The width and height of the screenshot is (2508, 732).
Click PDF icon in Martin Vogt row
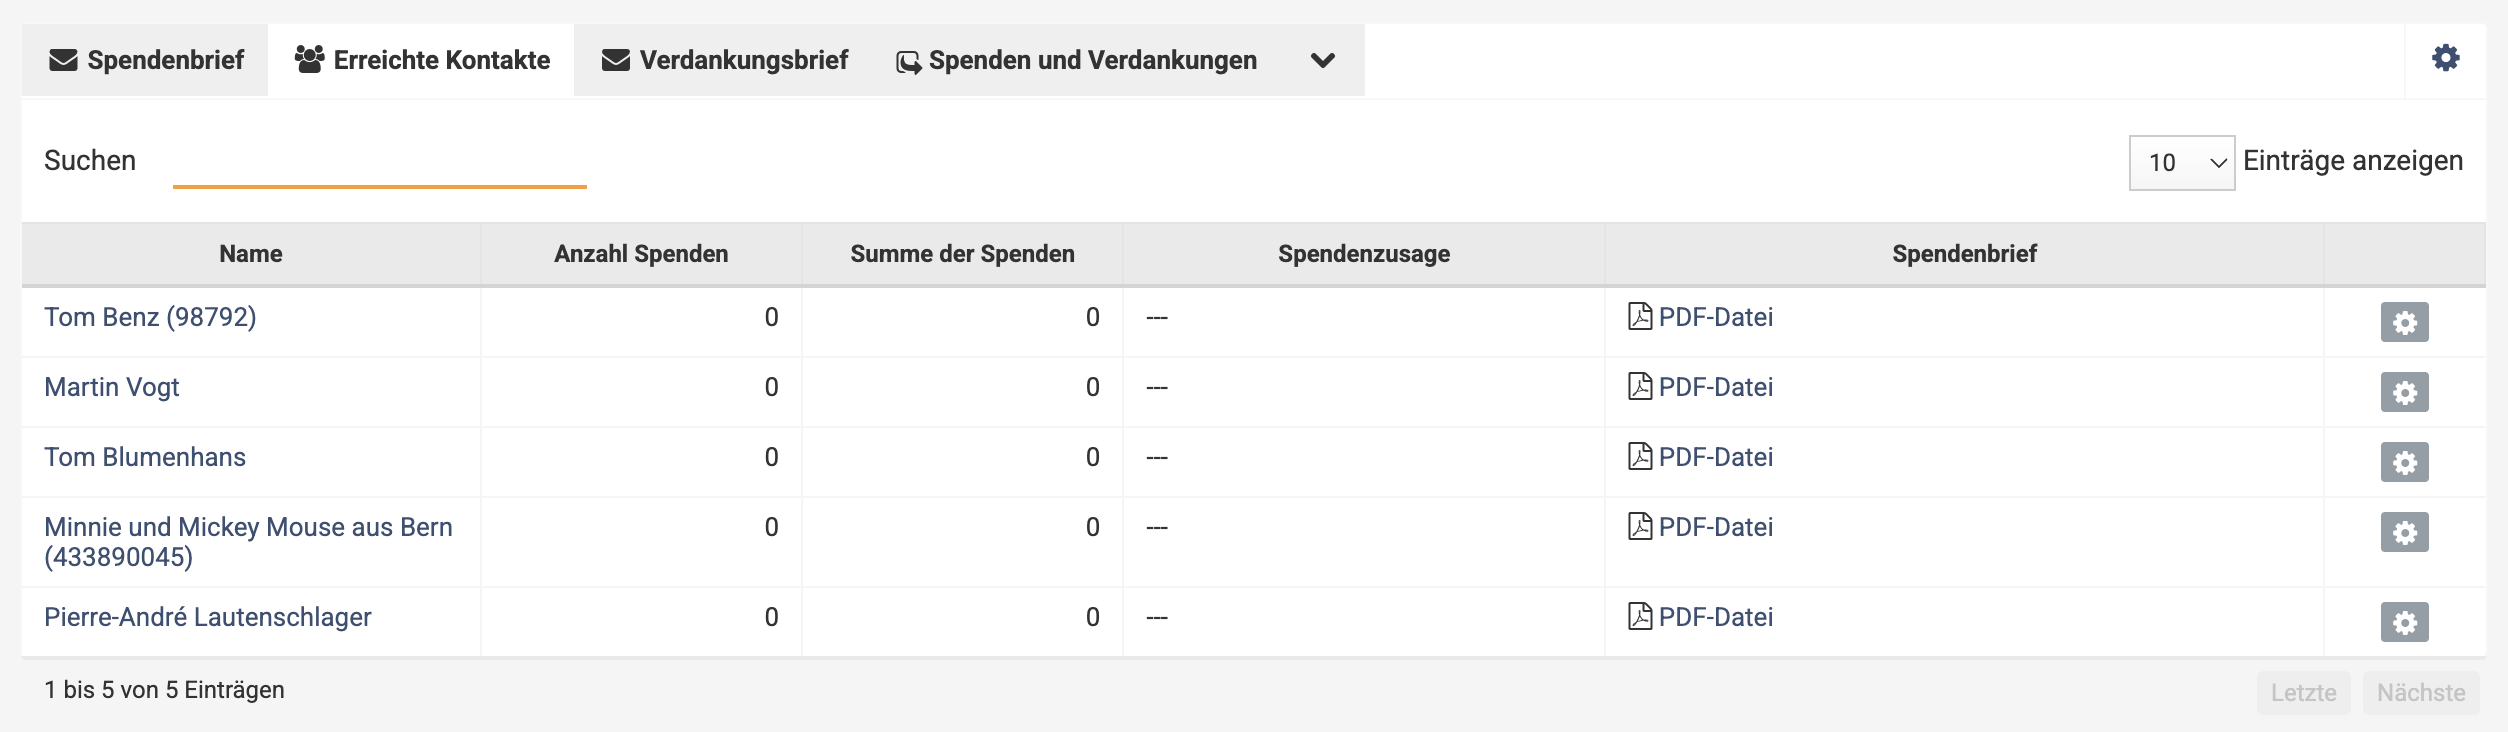tap(1640, 387)
